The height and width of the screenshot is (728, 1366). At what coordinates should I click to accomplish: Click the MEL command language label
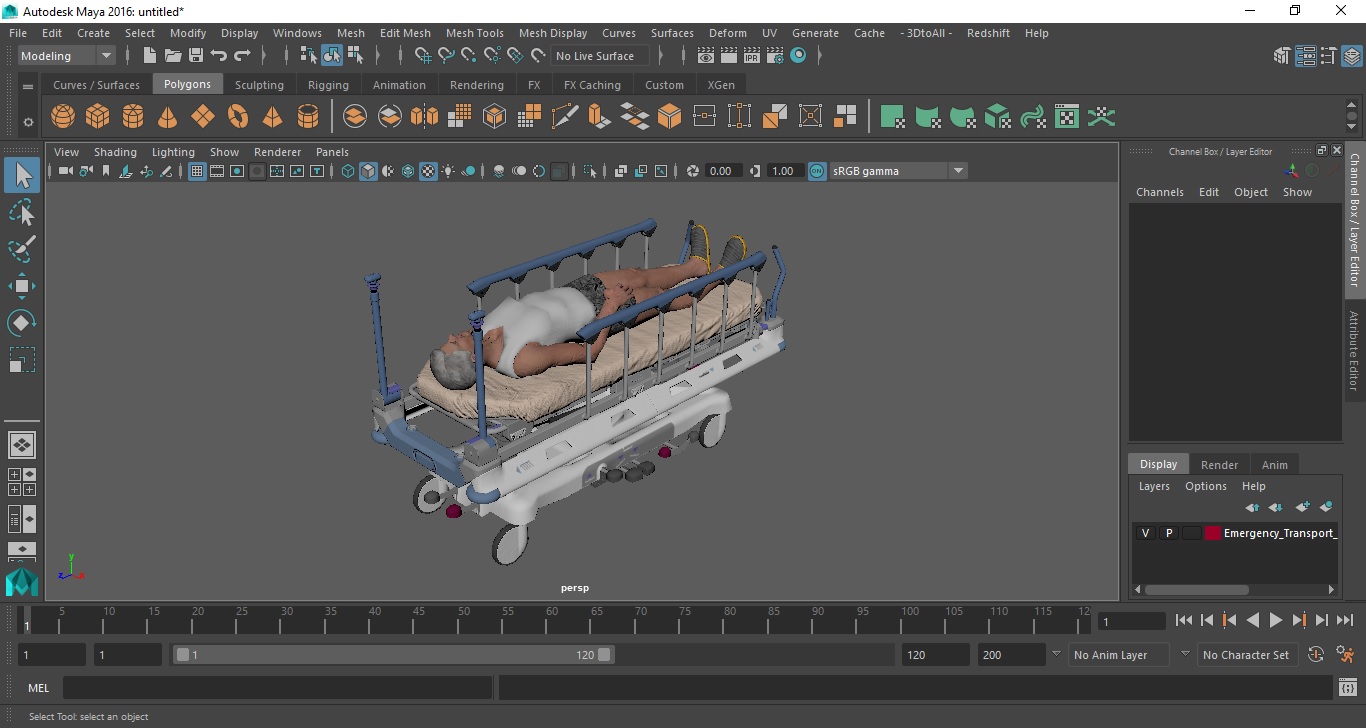(38, 688)
